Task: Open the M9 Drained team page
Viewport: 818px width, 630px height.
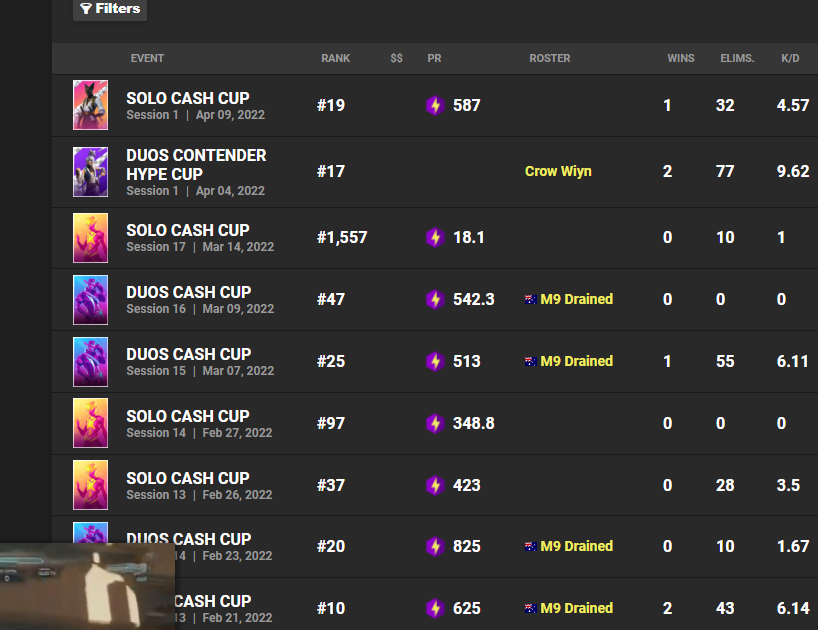Action: (x=576, y=298)
